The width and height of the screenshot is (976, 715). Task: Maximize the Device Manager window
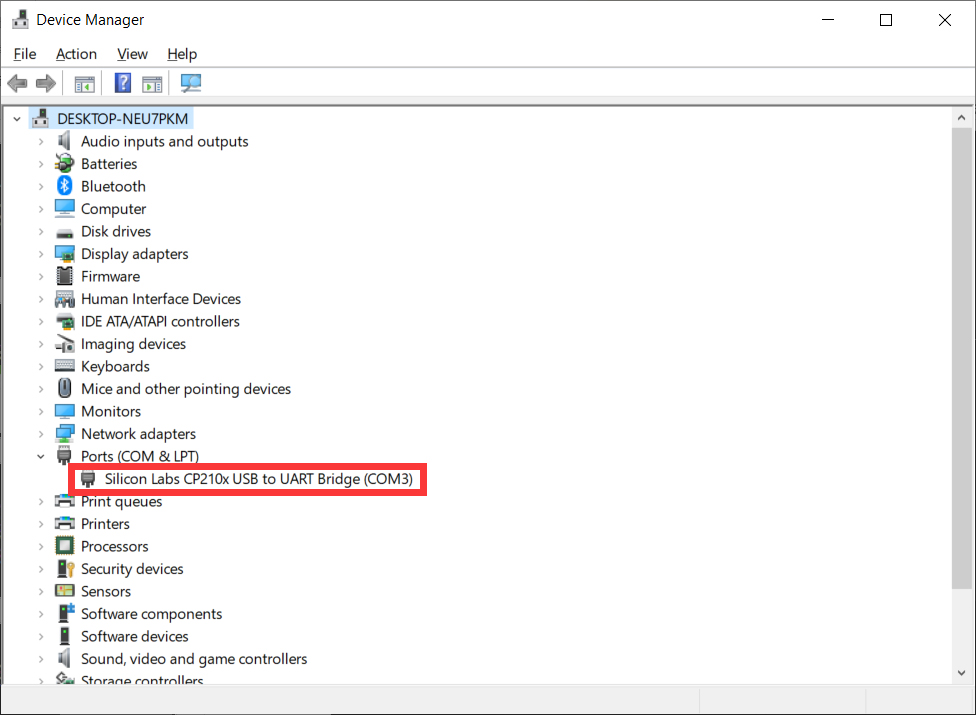click(x=886, y=20)
